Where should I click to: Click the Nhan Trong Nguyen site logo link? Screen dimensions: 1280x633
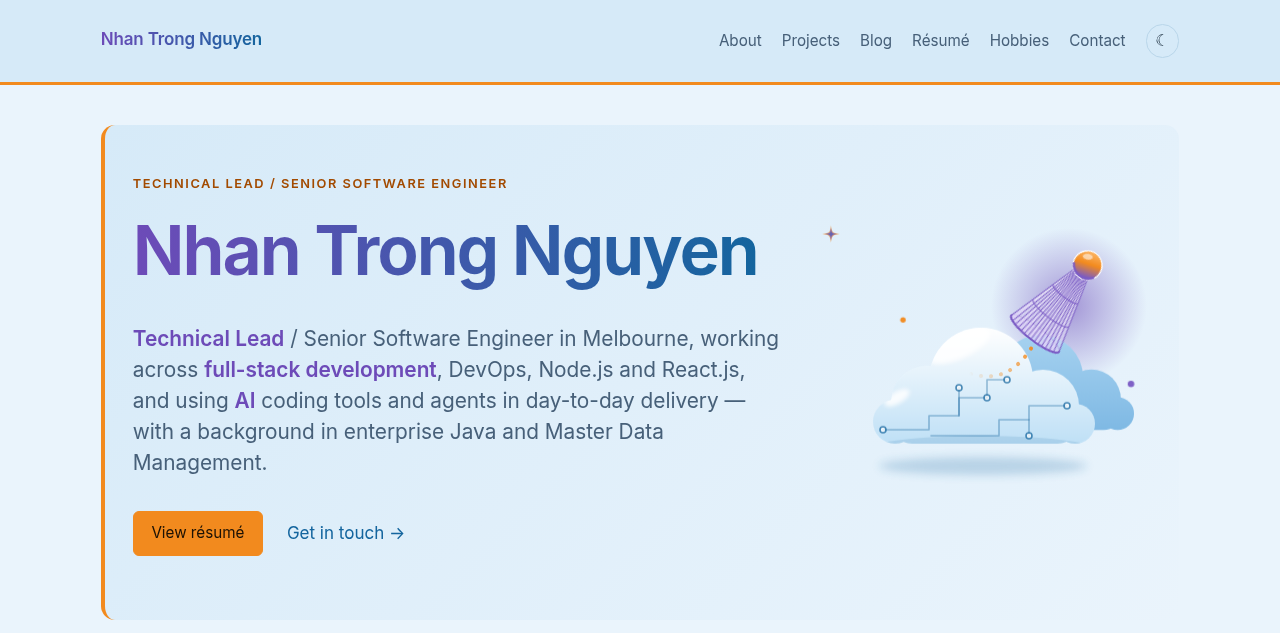pos(181,39)
